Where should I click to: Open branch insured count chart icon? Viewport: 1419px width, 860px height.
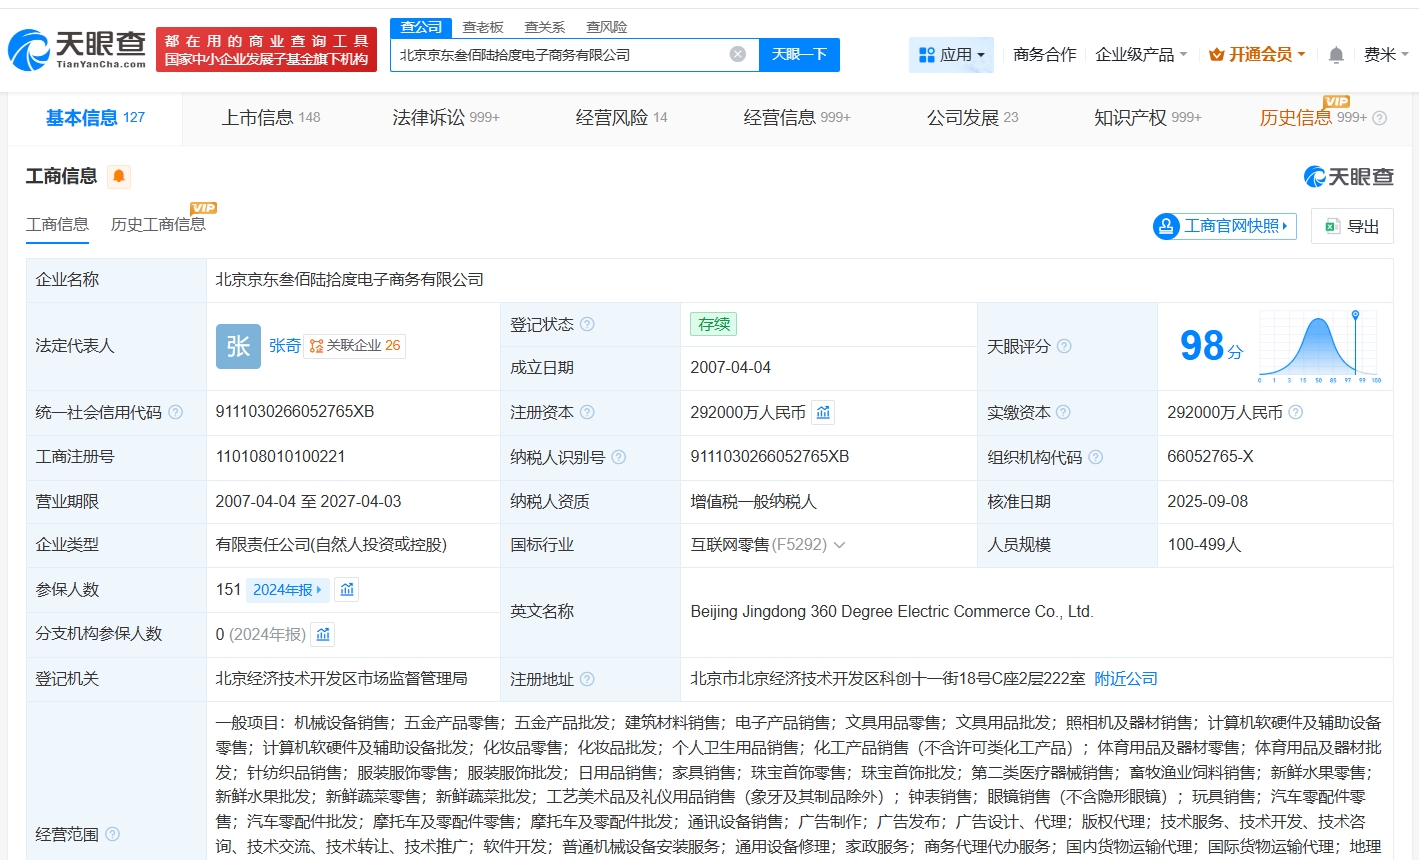(x=323, y=634)
